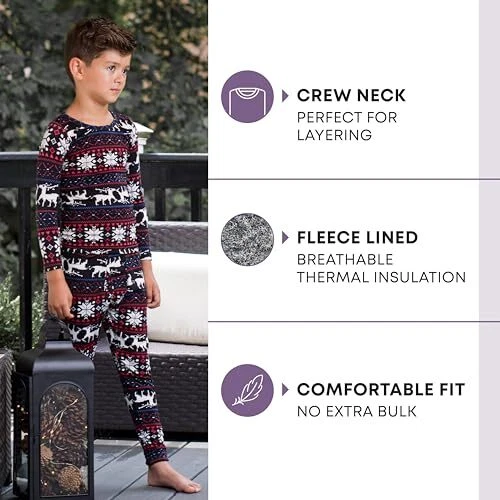Select the COMFORTABLE FIT heading
The height and width of the screenshot is (500, 500).
(x=381, y=389)
